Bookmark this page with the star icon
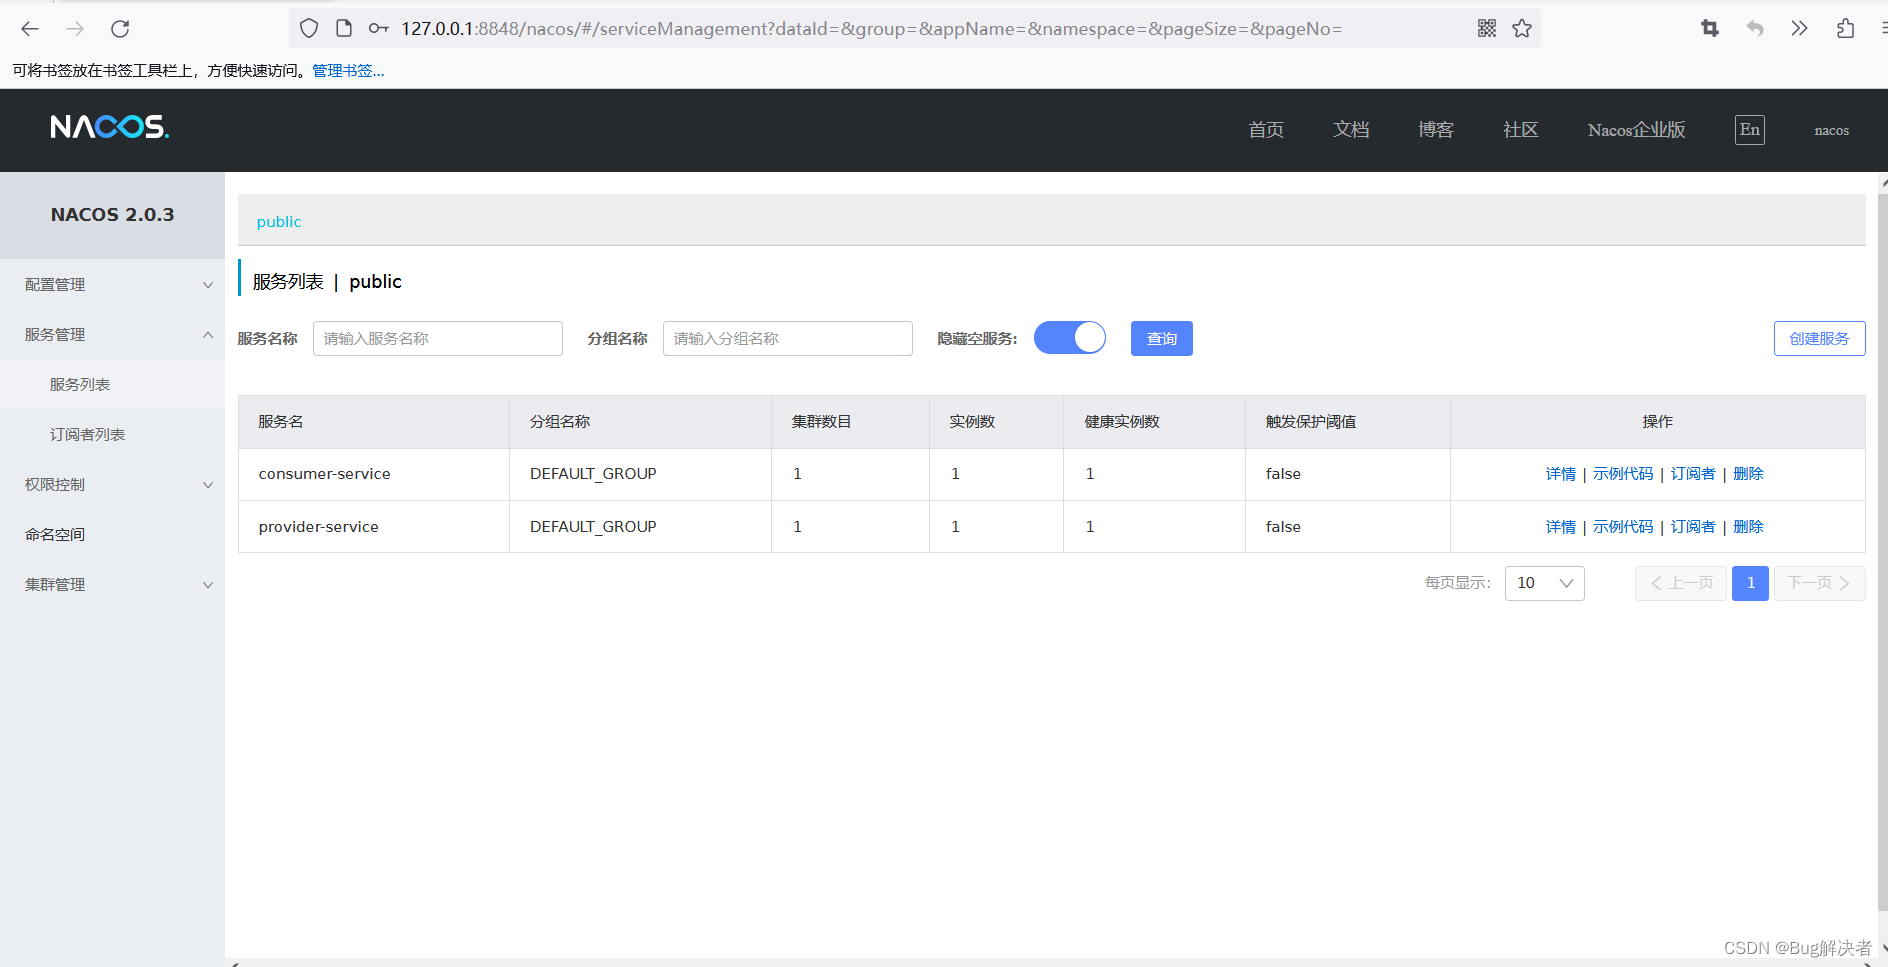Image resolution: width=1888 pixels, height=967 pixels. [x=1522, y=29]
